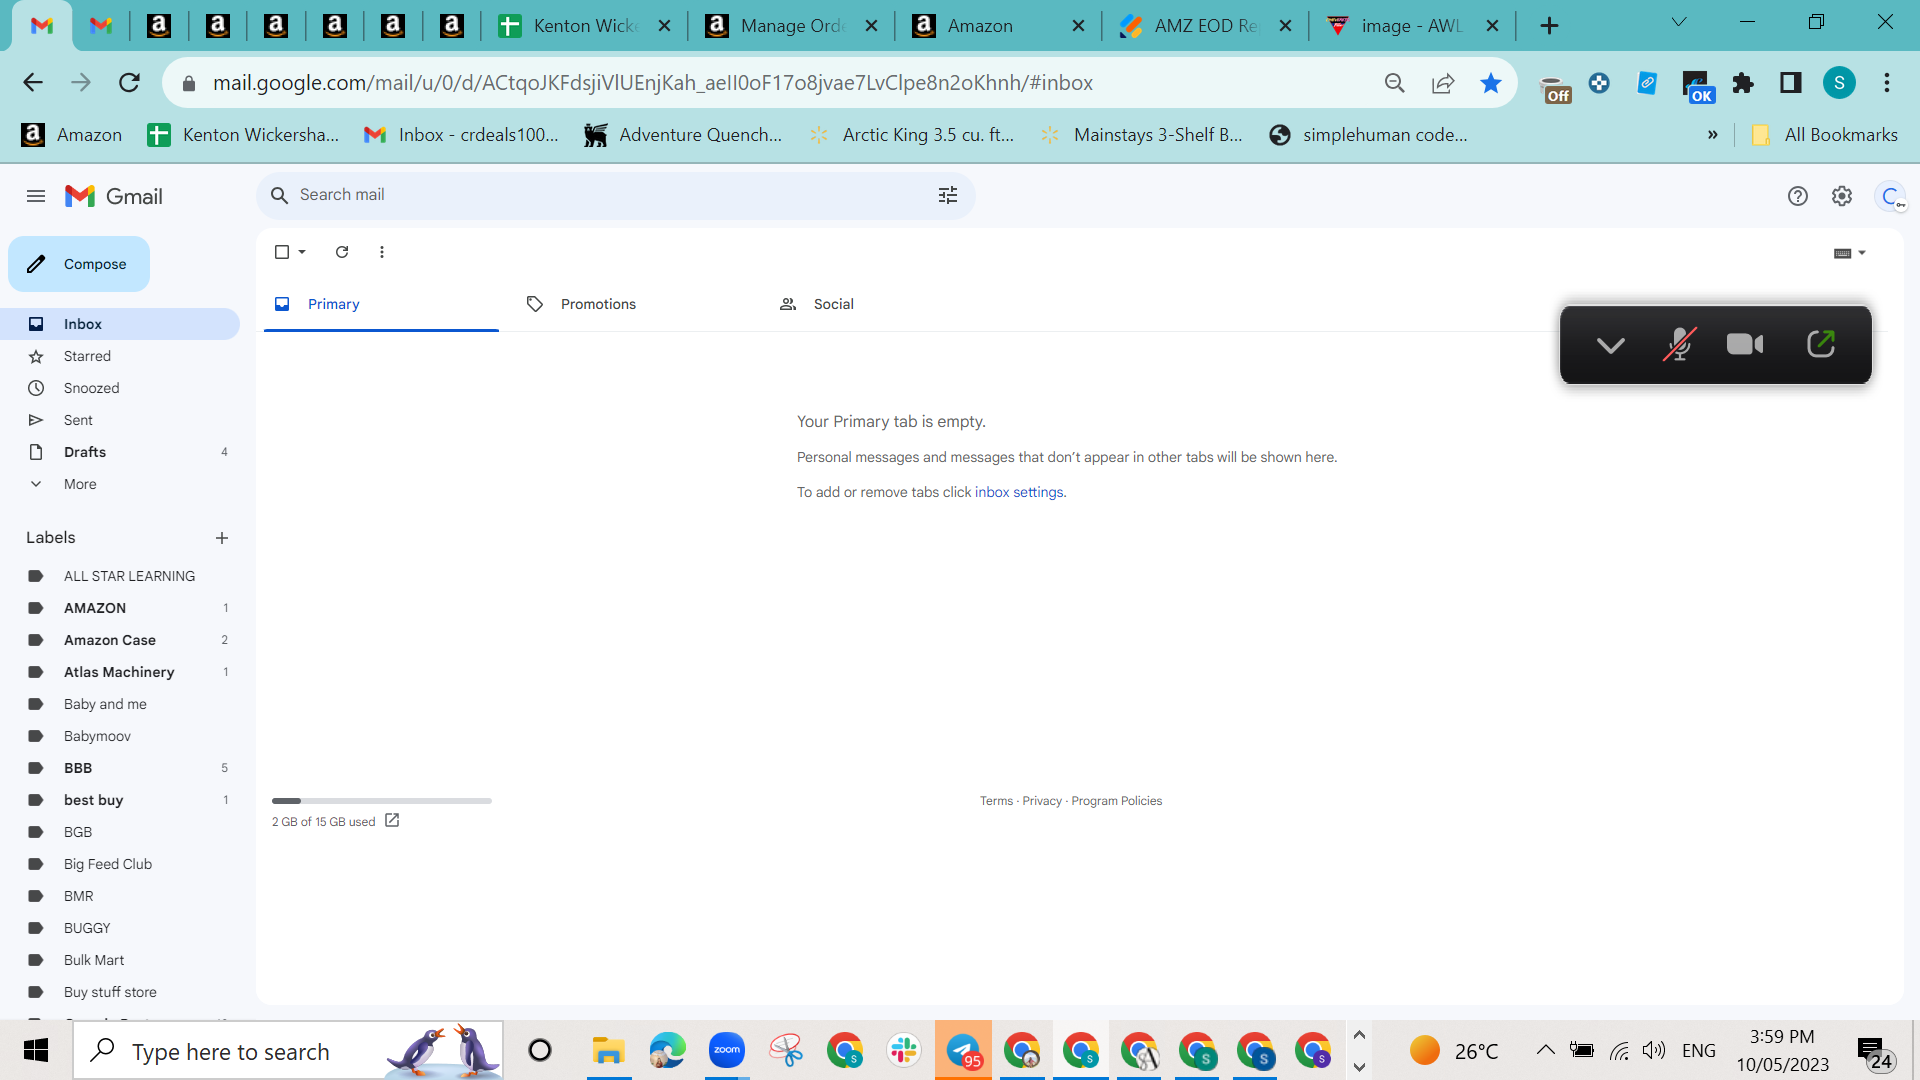The height and width of the screenshot is (1080, 1920).
Task: Refresh the inbox with reload icon
Action: 342,252
